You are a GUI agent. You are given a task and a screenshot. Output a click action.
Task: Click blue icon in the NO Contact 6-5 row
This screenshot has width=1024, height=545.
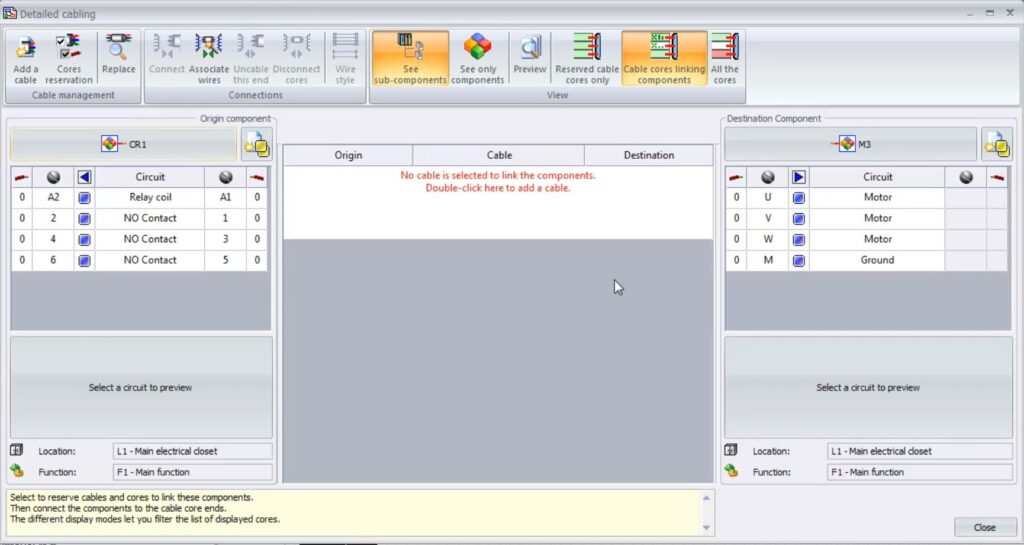coord(84,260)
